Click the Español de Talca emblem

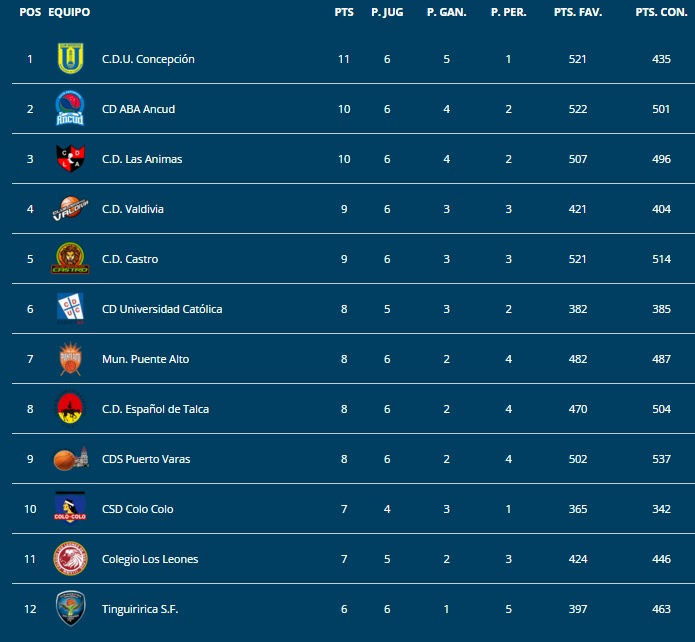[70, 409]
